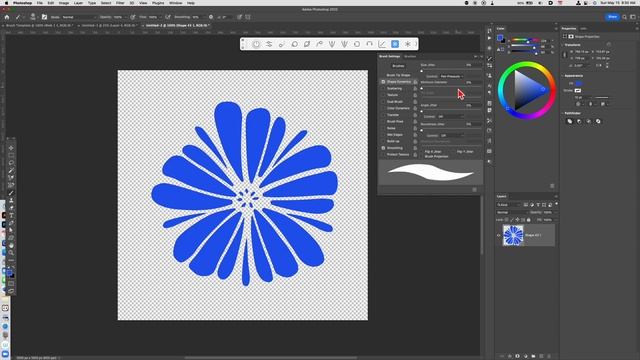Click the round dial icon in floating toolbar

tap(256, 44)
